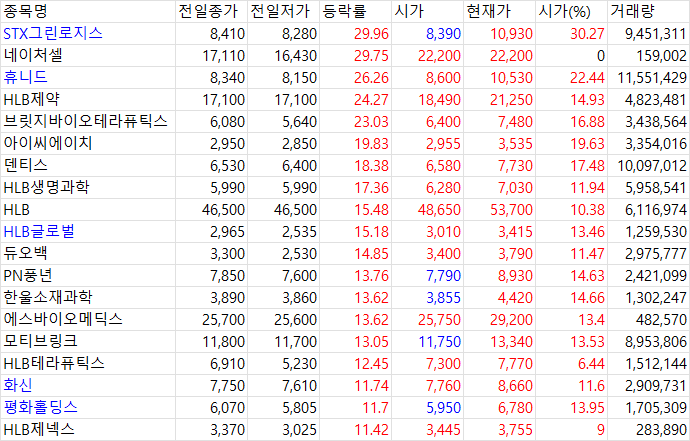Viewport: 690px width, 441px height.
Task: Click 전일저가 value 2,530
Action: coord(299,254)
